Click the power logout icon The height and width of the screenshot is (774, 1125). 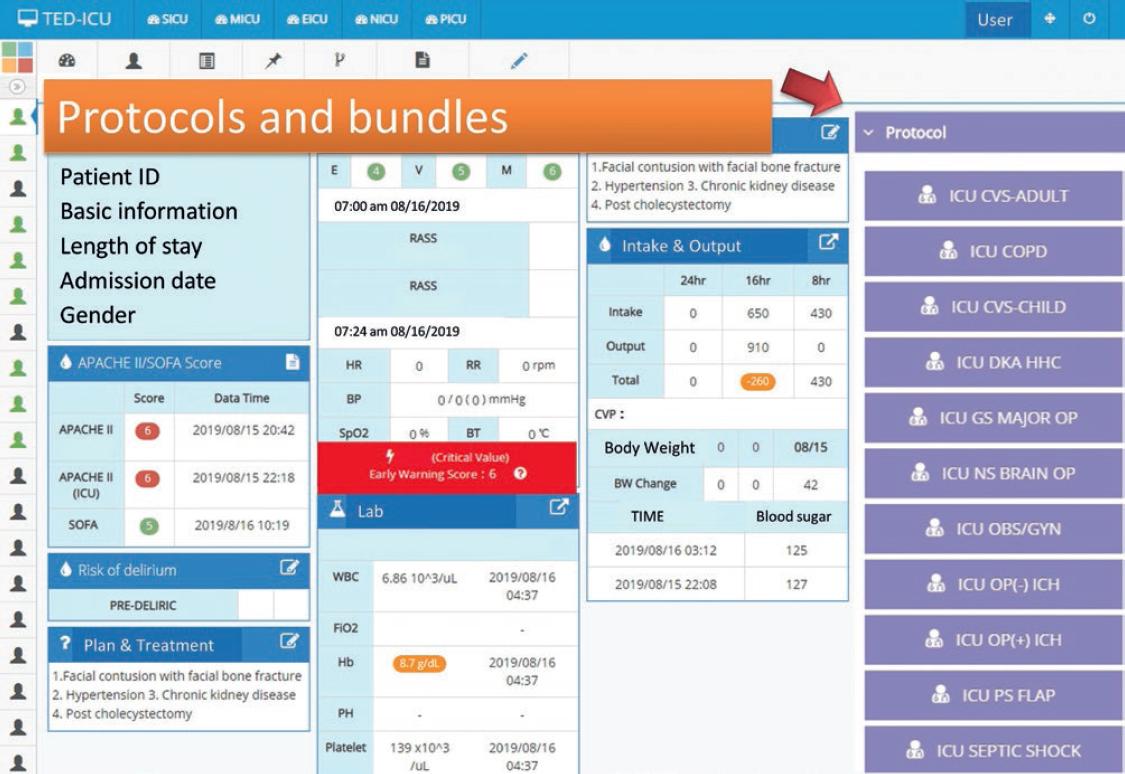(1090, 19)
